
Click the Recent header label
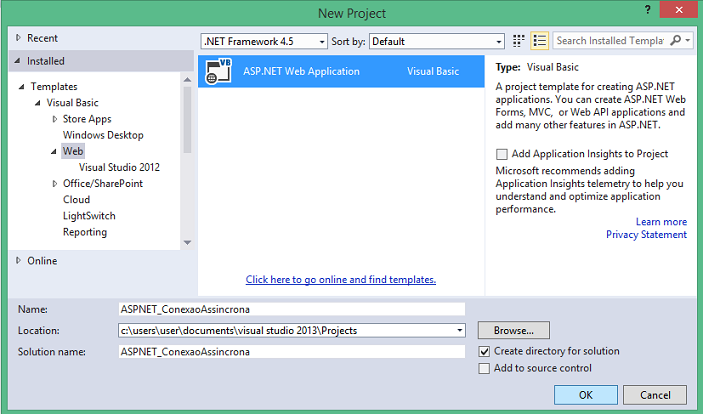pyautogui.click(x=42, y=38)
